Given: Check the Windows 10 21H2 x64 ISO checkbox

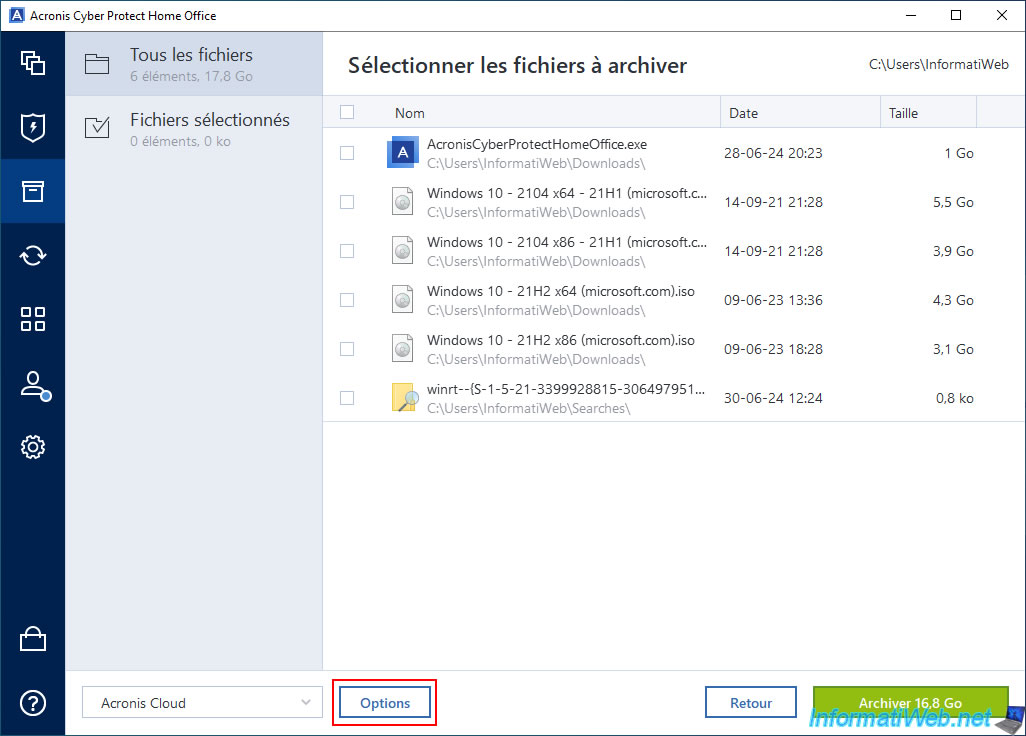Looking at the screenshot, I should pyautogui.click(x=347, y=300).
